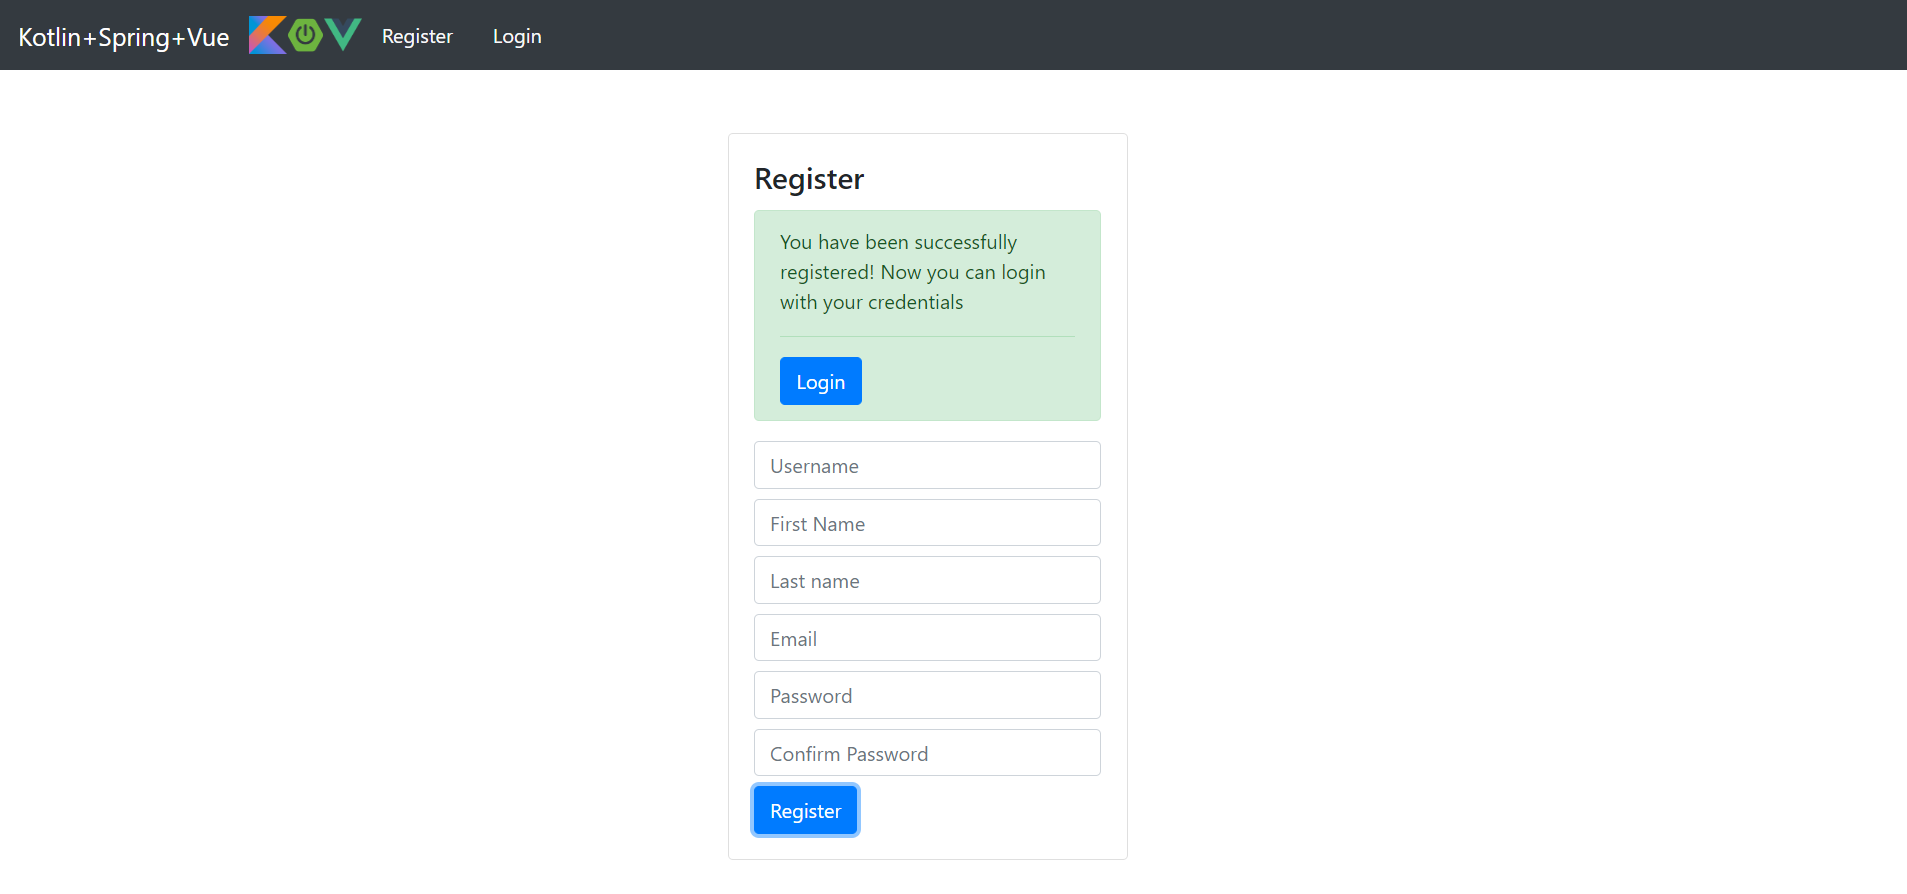This screenshot has width=1907, height=894.
Task: Click the green alert's empty area beside Login
Action: click(x=980, y=381)
